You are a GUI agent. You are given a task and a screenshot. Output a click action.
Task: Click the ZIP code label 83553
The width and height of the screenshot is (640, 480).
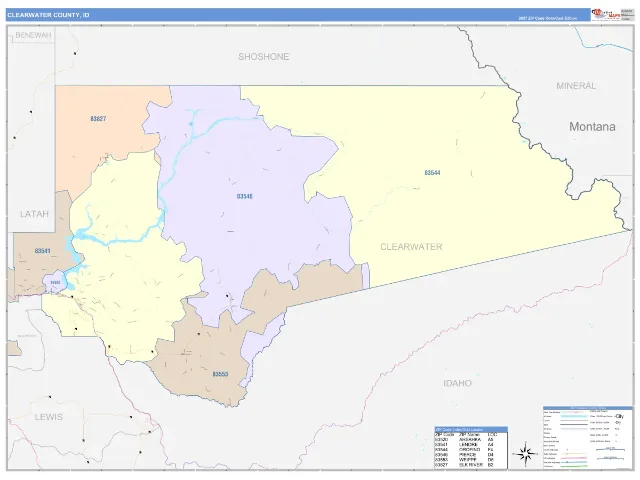(220, 374)
